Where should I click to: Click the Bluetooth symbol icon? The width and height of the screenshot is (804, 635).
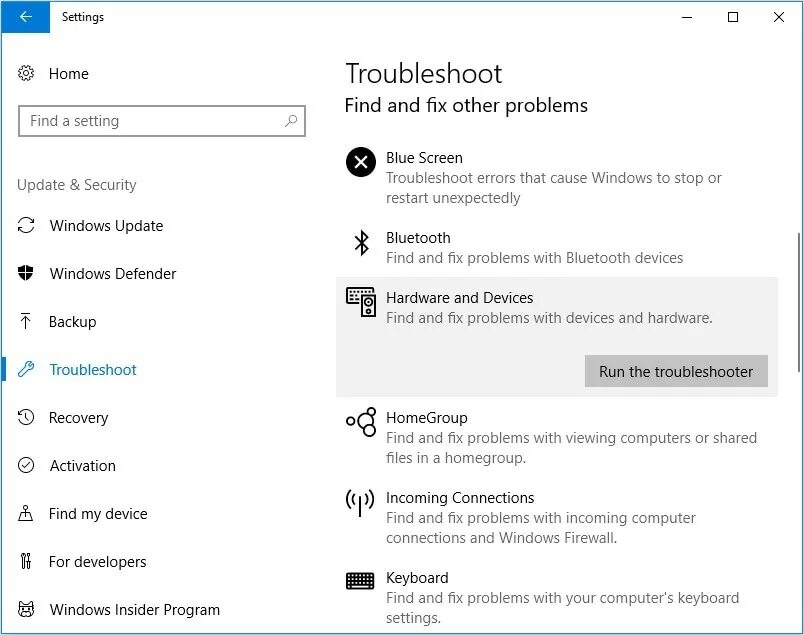pyautogui.click(x=361, y=243)
